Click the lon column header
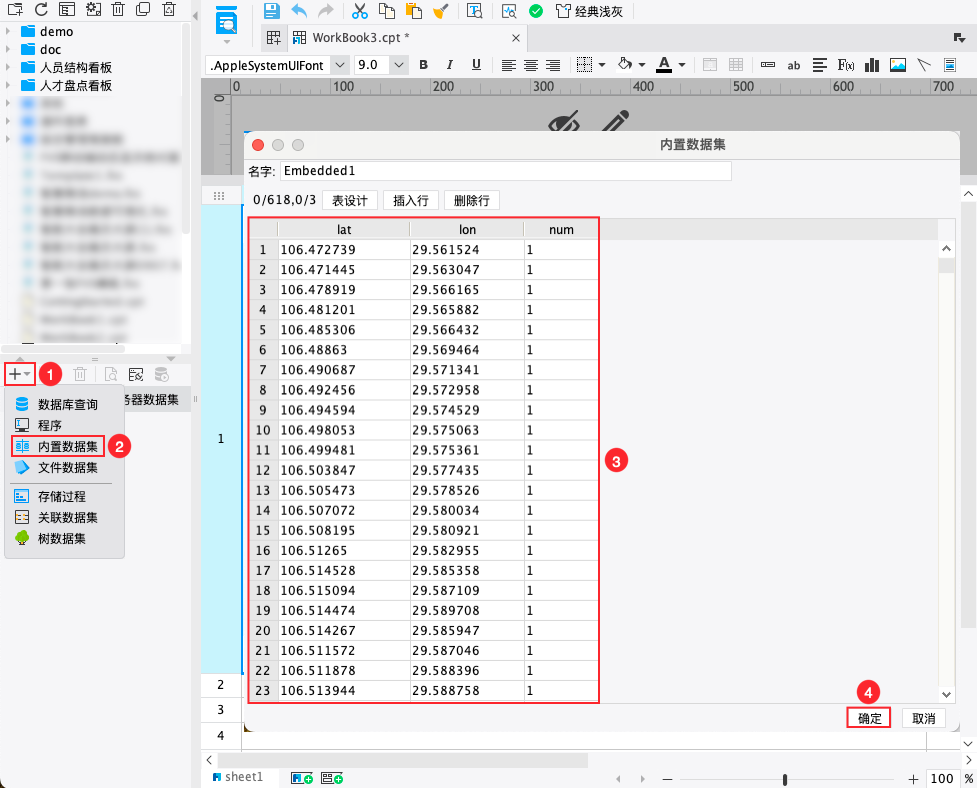The width and height of the screenshot is (977, 788). tap(467, 229)
